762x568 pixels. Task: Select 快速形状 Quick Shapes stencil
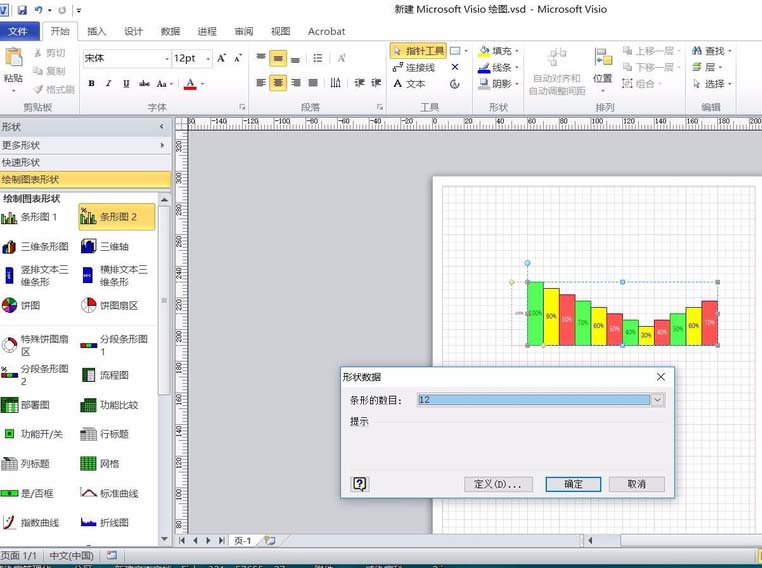click(x=85, y=162)
